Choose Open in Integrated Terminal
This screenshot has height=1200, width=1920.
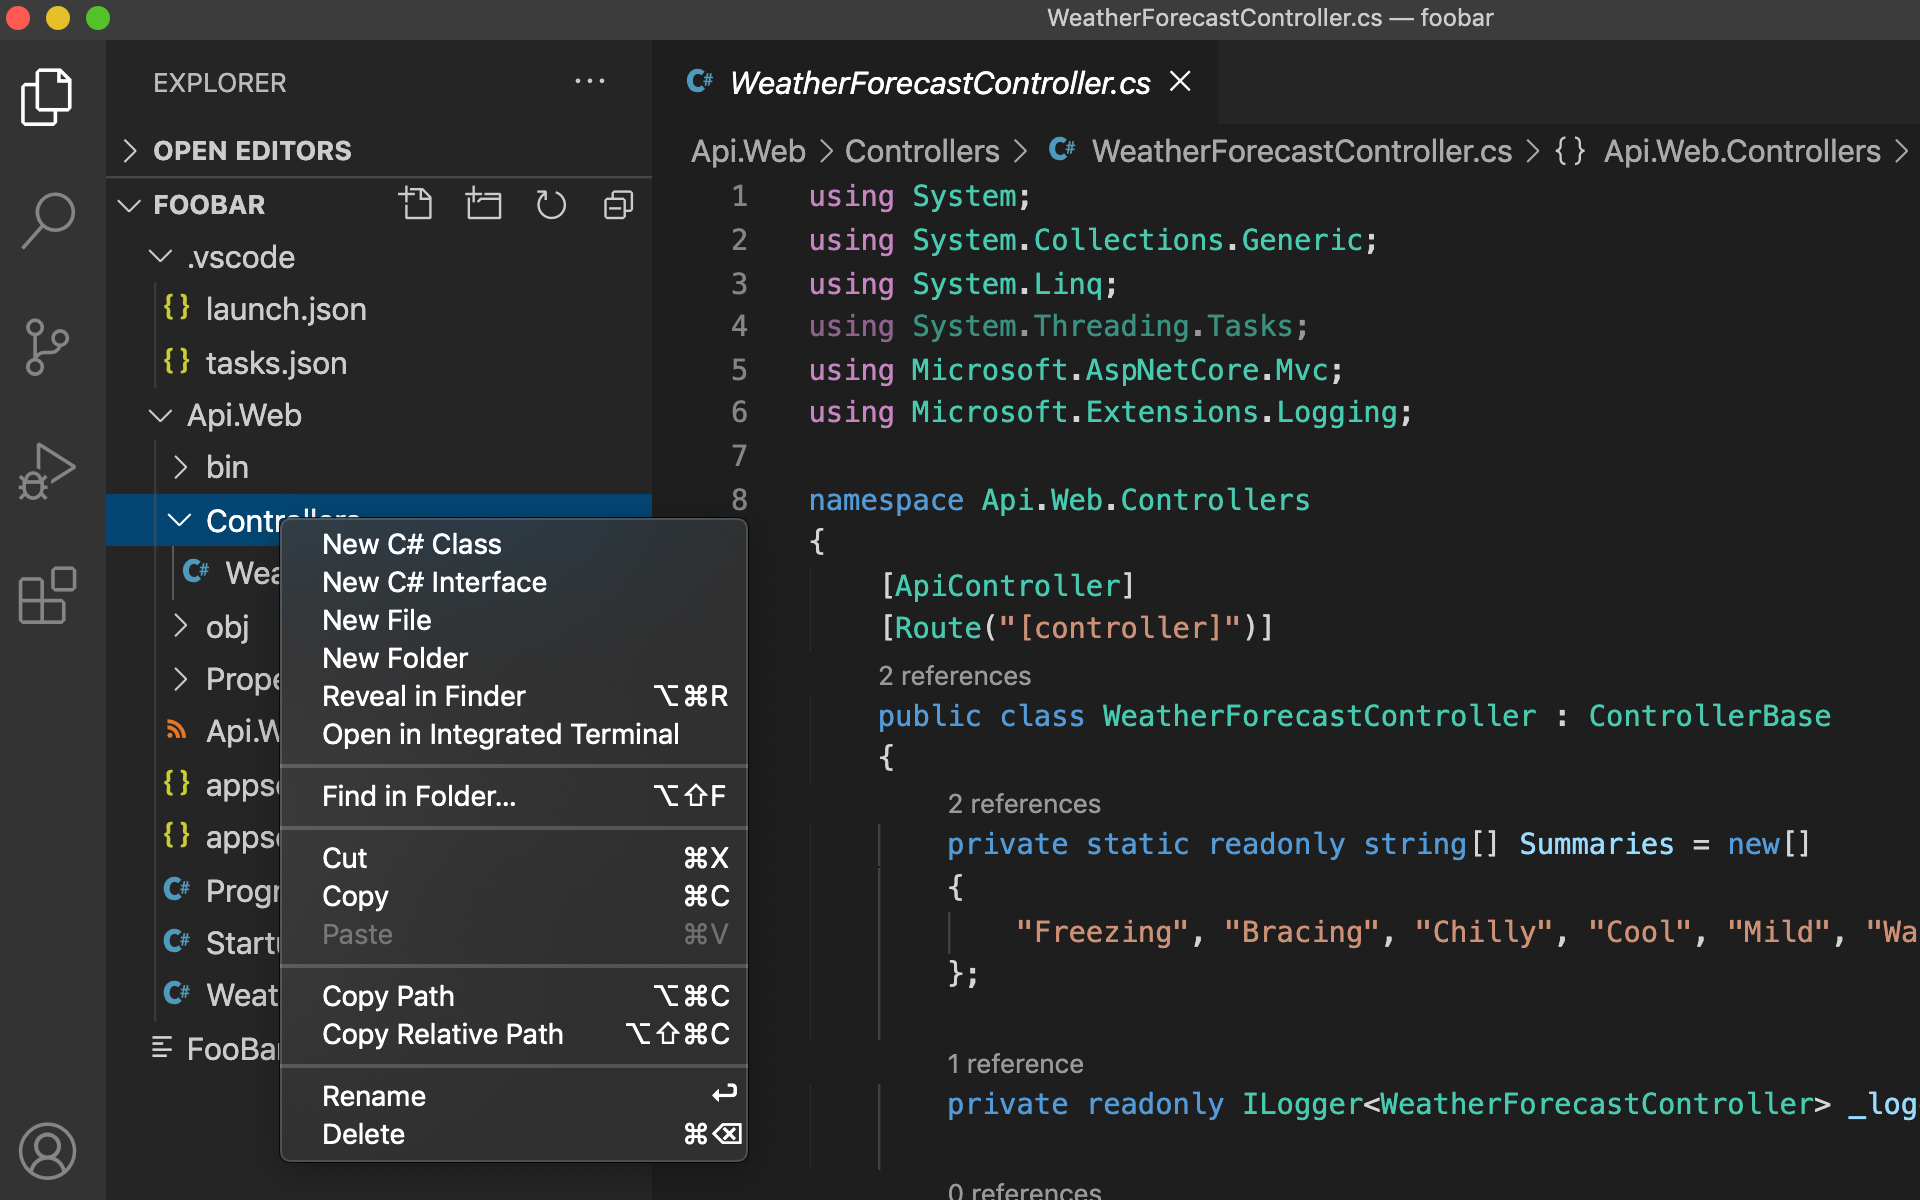coord(500,734)
